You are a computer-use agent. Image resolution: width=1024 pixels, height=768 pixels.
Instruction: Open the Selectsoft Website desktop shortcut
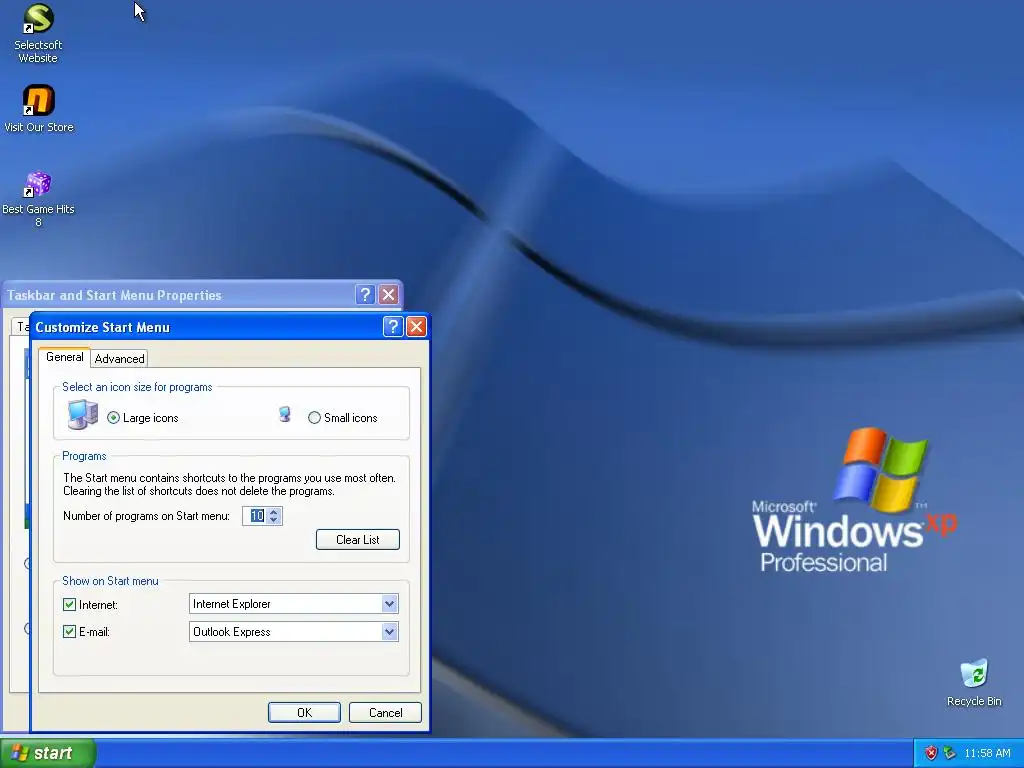tap(38, 33)
